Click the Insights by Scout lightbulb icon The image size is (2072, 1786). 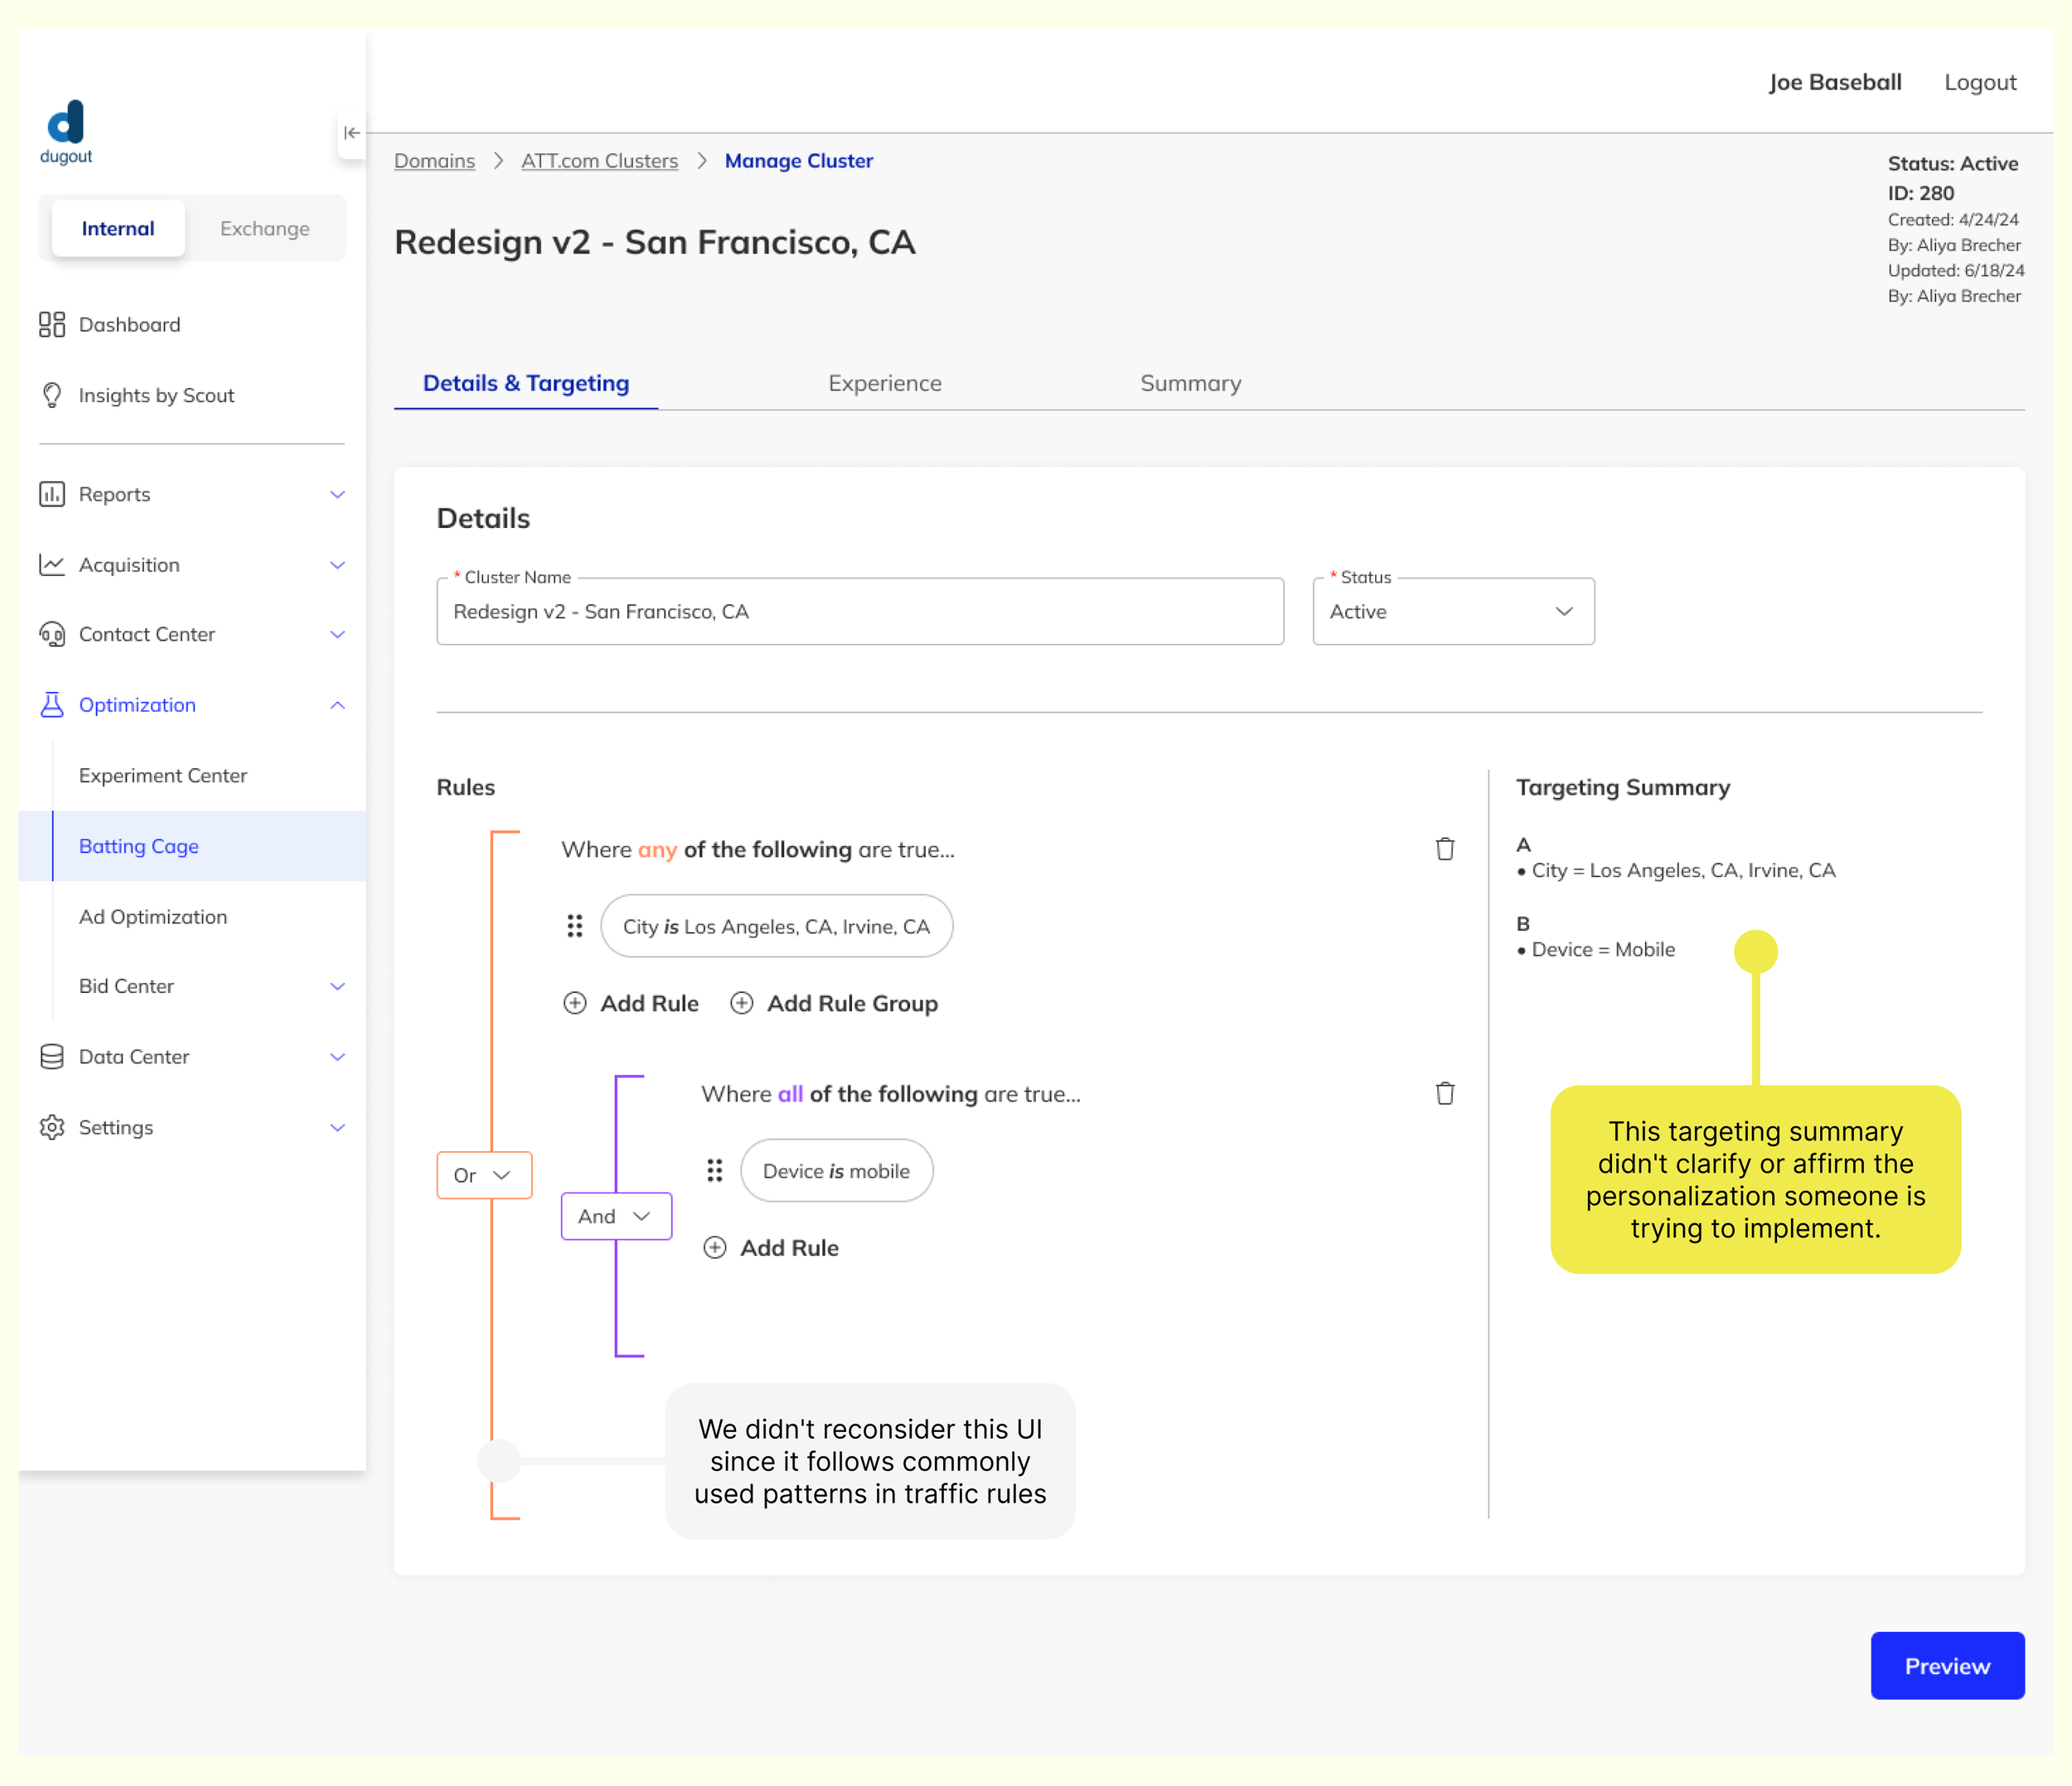click(52, 395)
